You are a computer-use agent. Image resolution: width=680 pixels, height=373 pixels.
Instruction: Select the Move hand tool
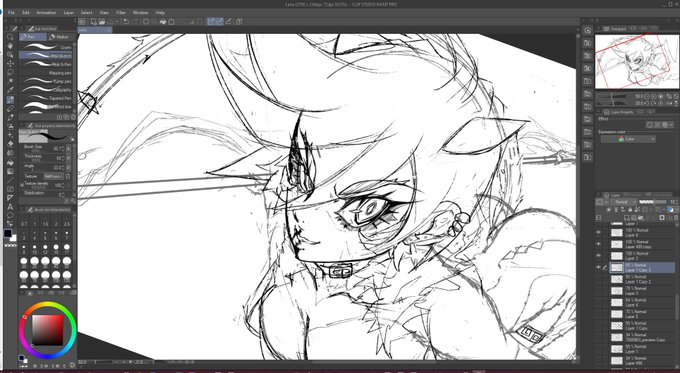[x=10, y=46]
